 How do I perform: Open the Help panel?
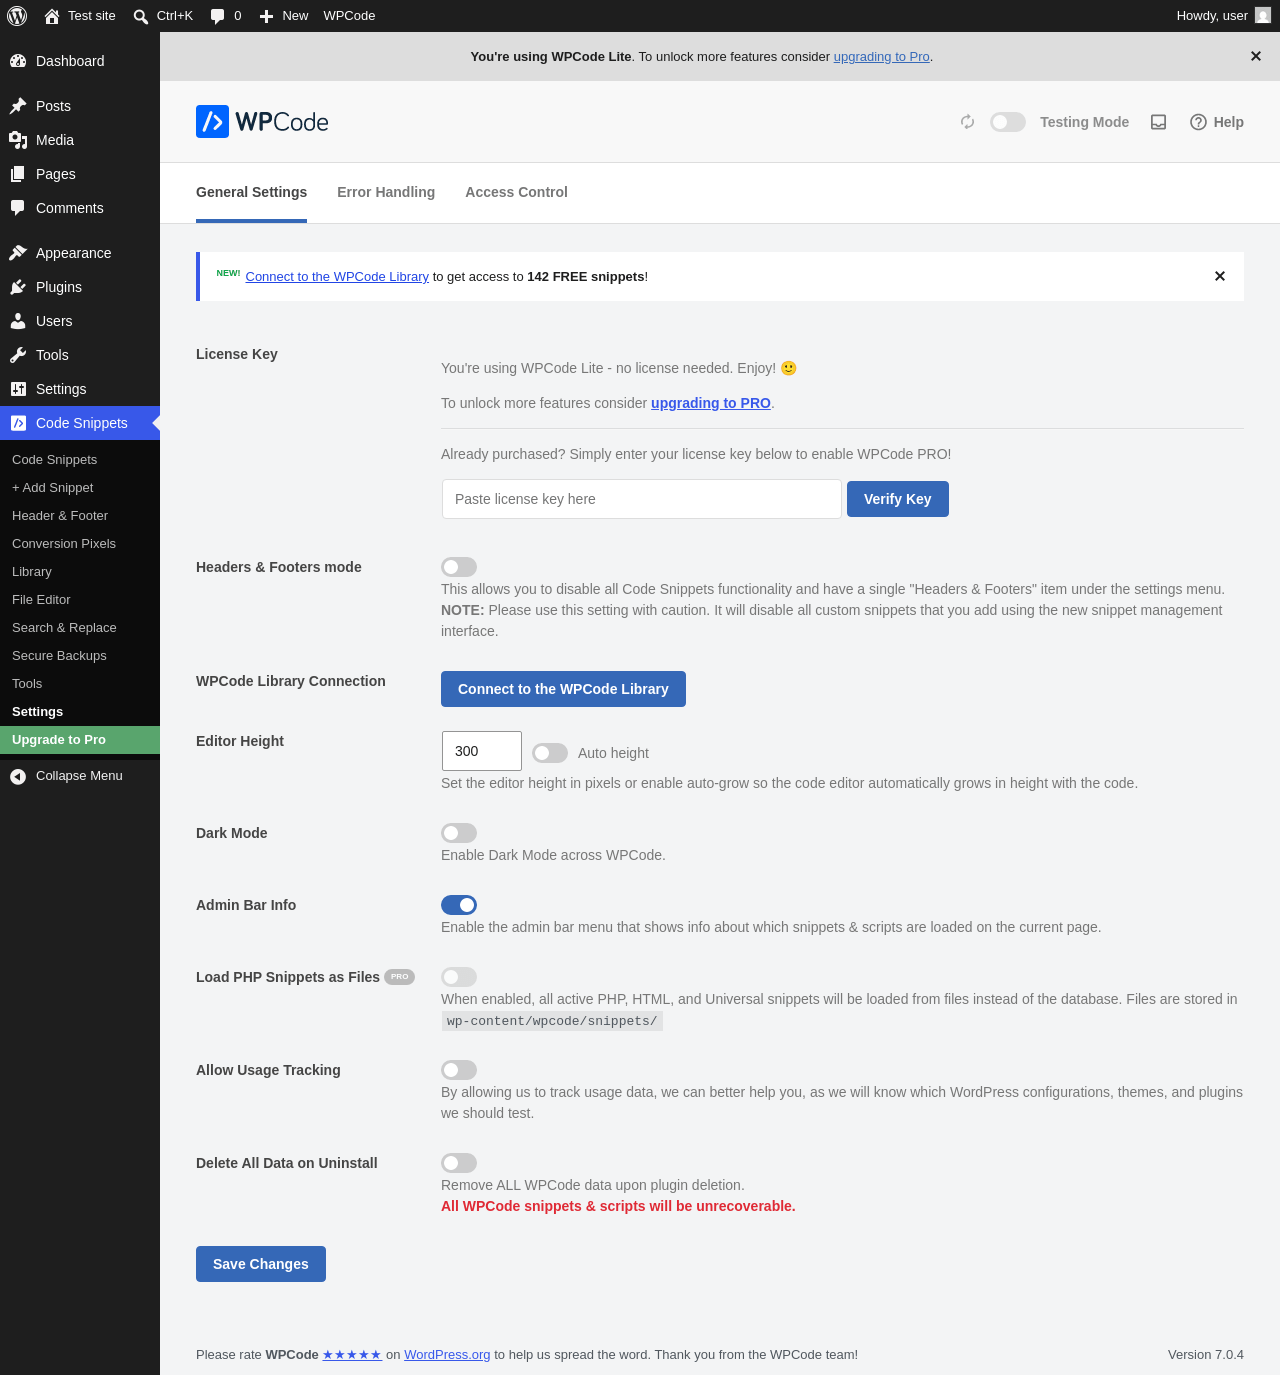tap(1216, 122)
